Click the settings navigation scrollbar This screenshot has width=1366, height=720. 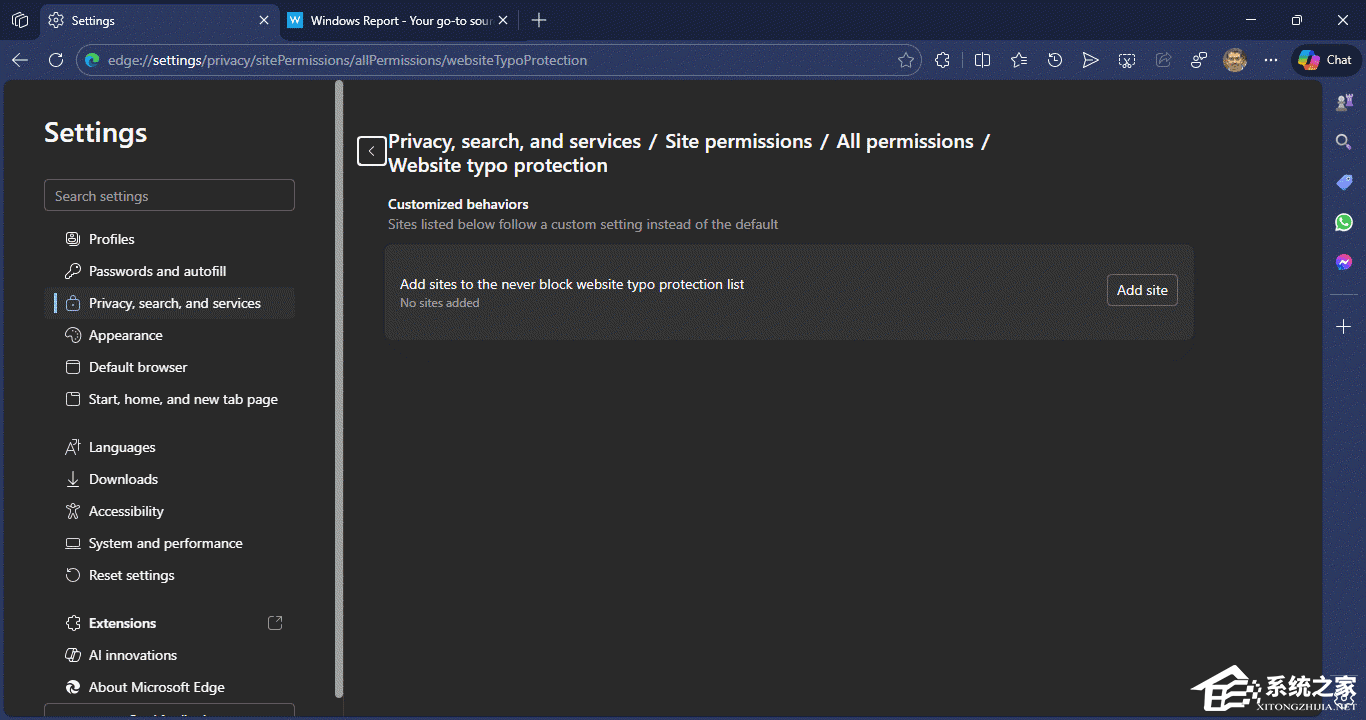click(x=339, y=388)
